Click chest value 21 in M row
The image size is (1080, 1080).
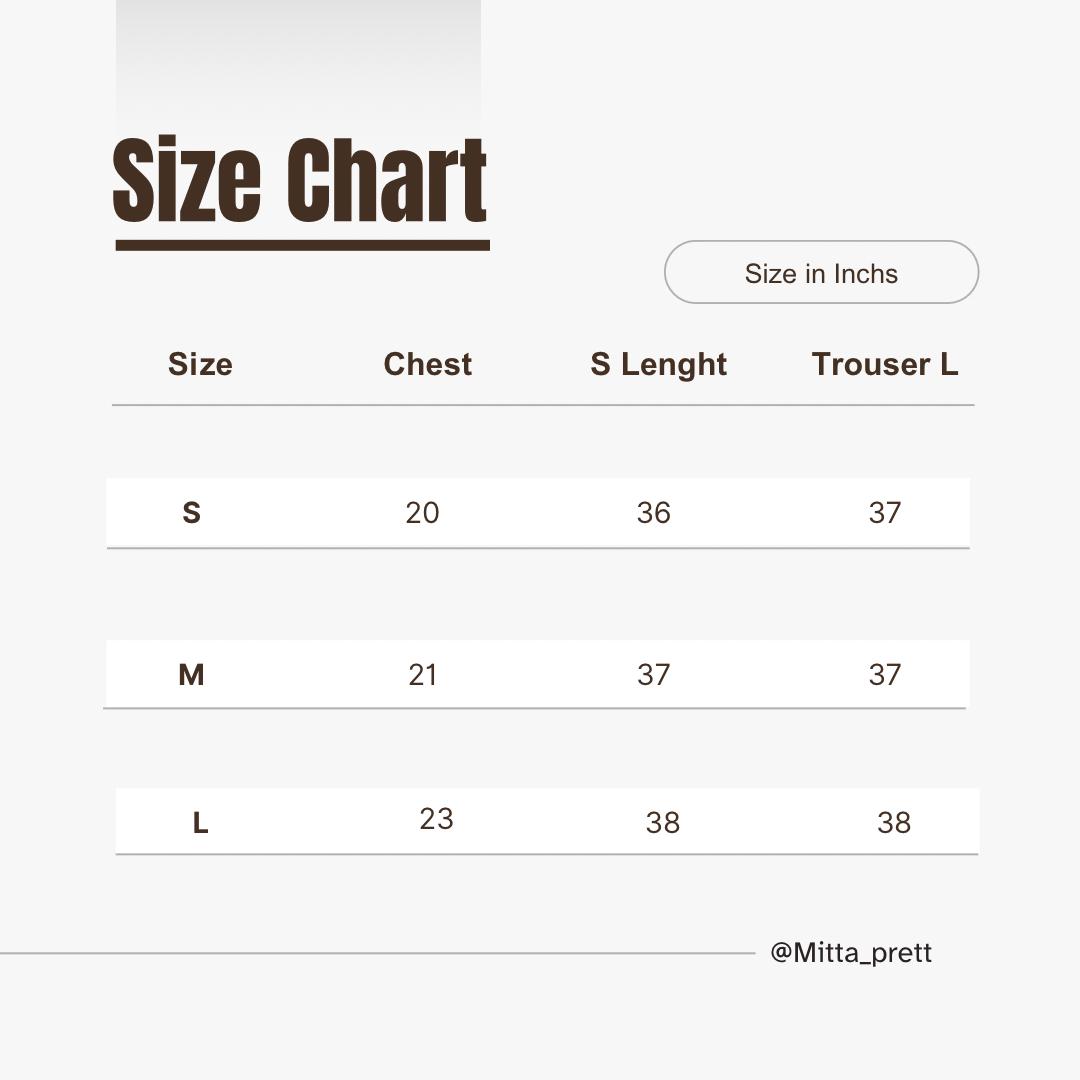(x=423, y=675)
